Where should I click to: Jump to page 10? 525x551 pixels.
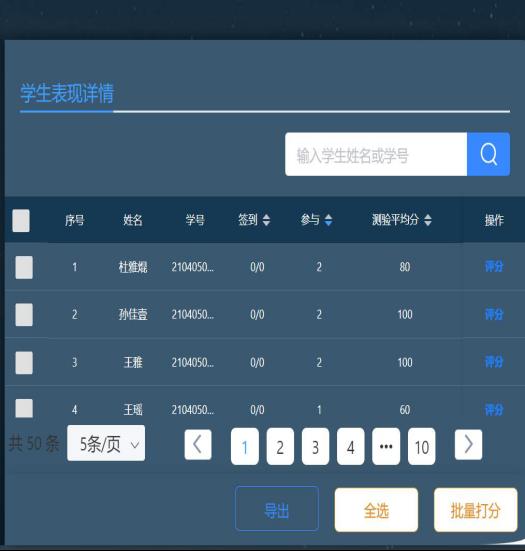422,446
